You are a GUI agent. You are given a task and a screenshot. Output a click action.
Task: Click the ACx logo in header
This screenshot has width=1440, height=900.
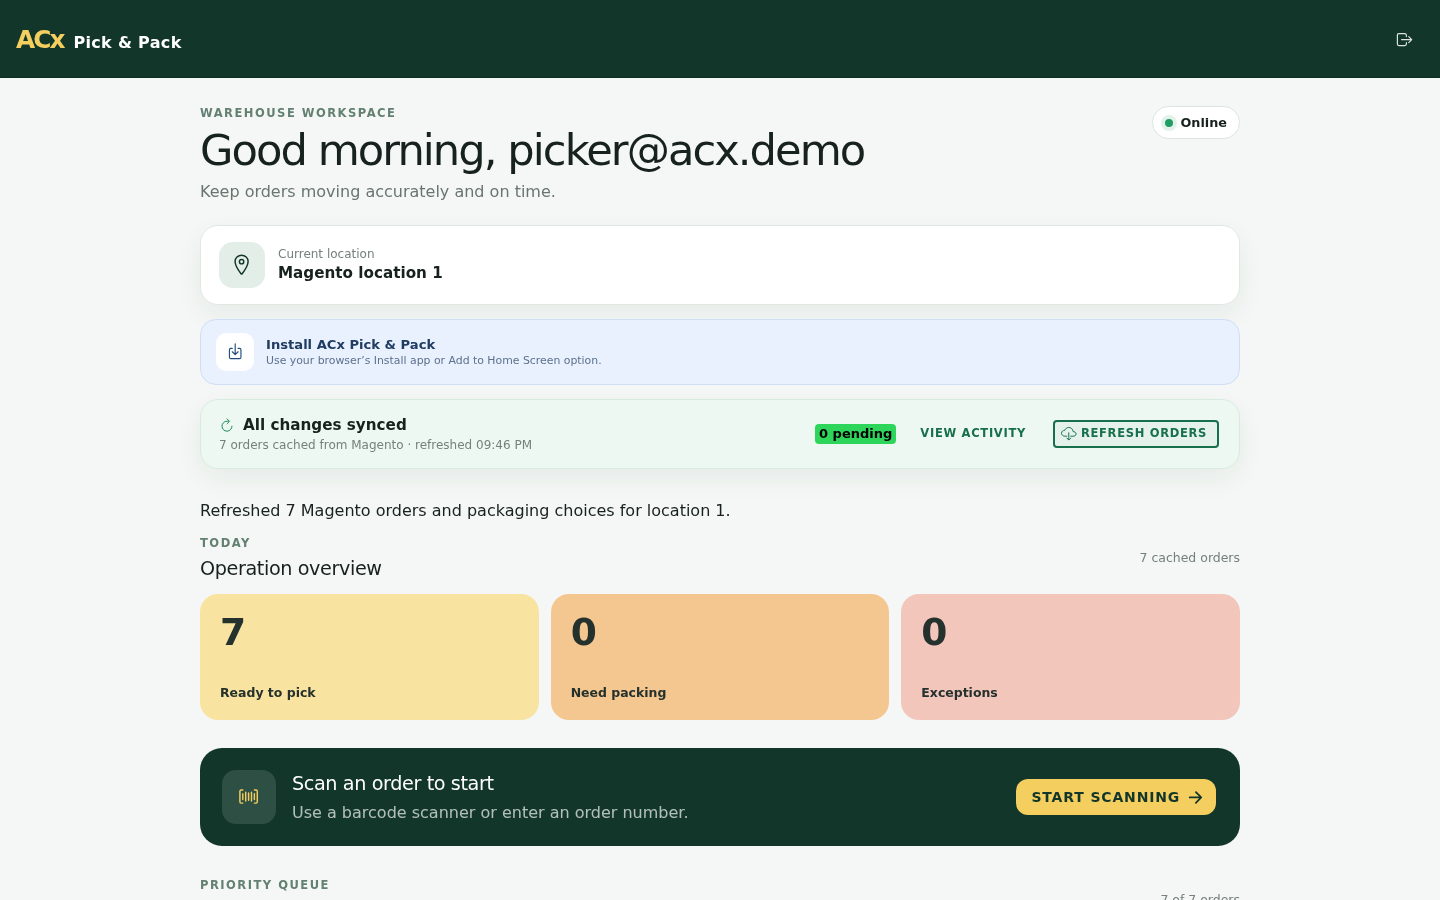click(40, 40)
